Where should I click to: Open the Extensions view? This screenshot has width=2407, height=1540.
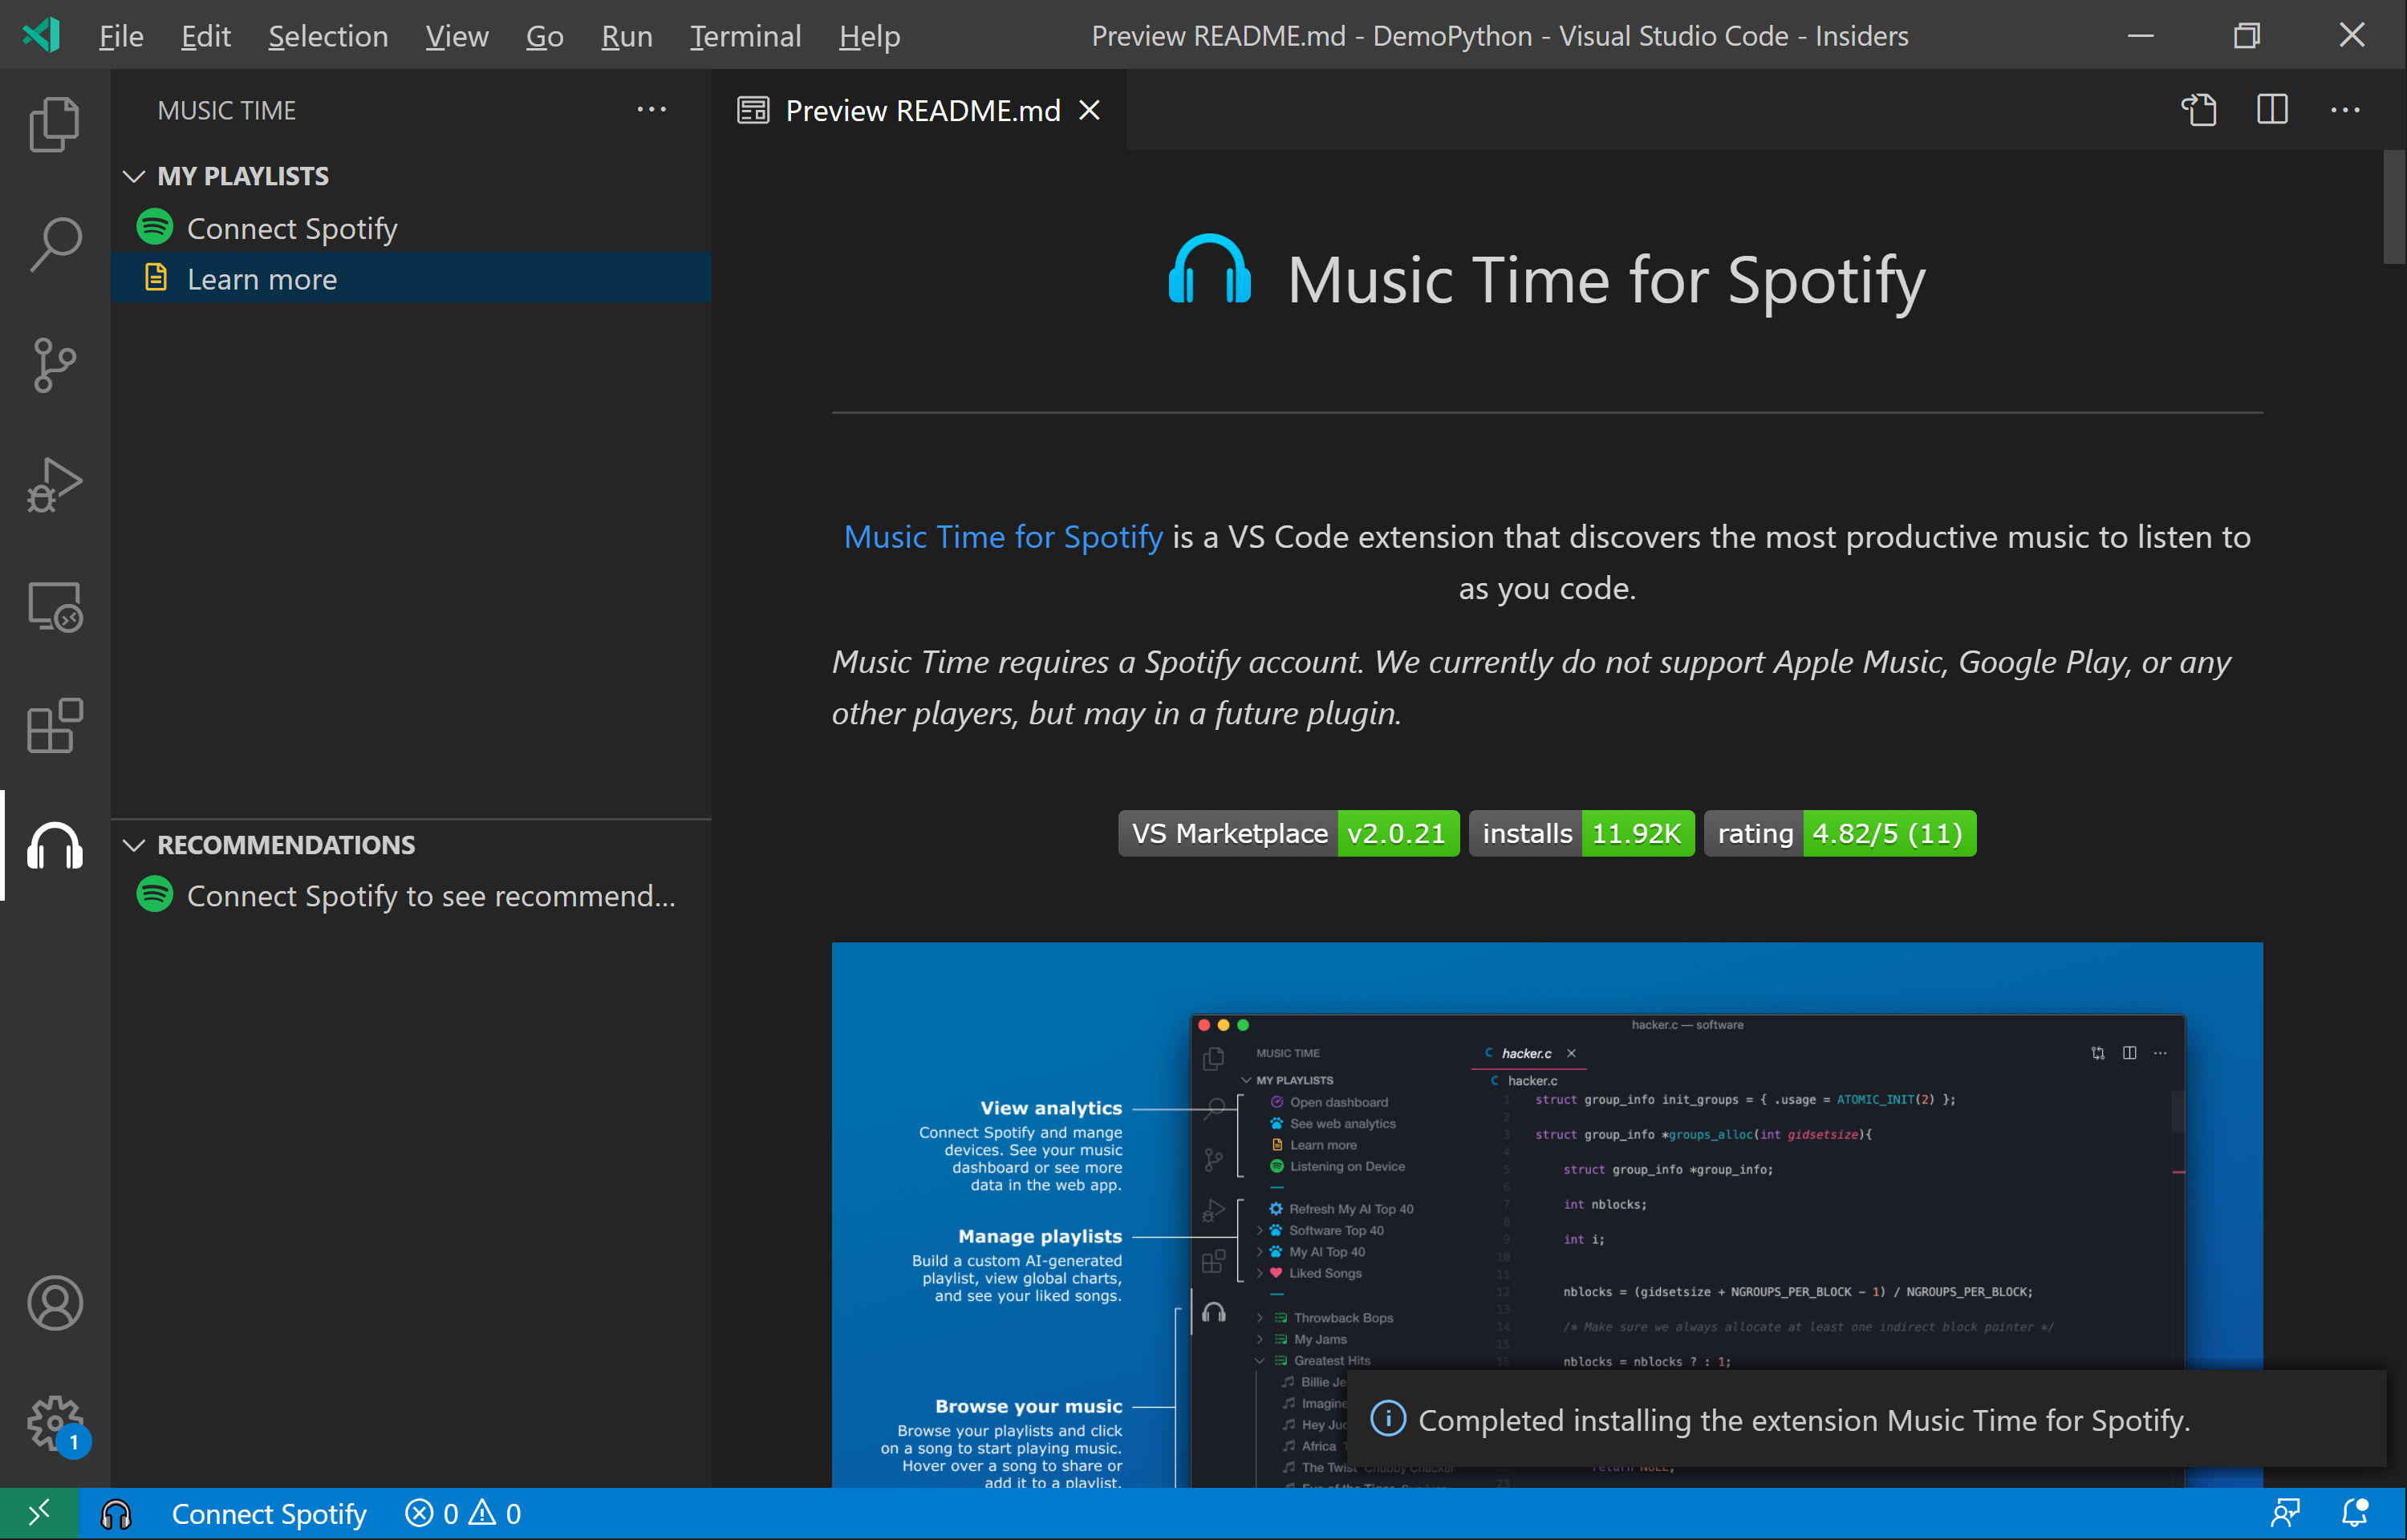pyautogui.click(x=54, y=726)
